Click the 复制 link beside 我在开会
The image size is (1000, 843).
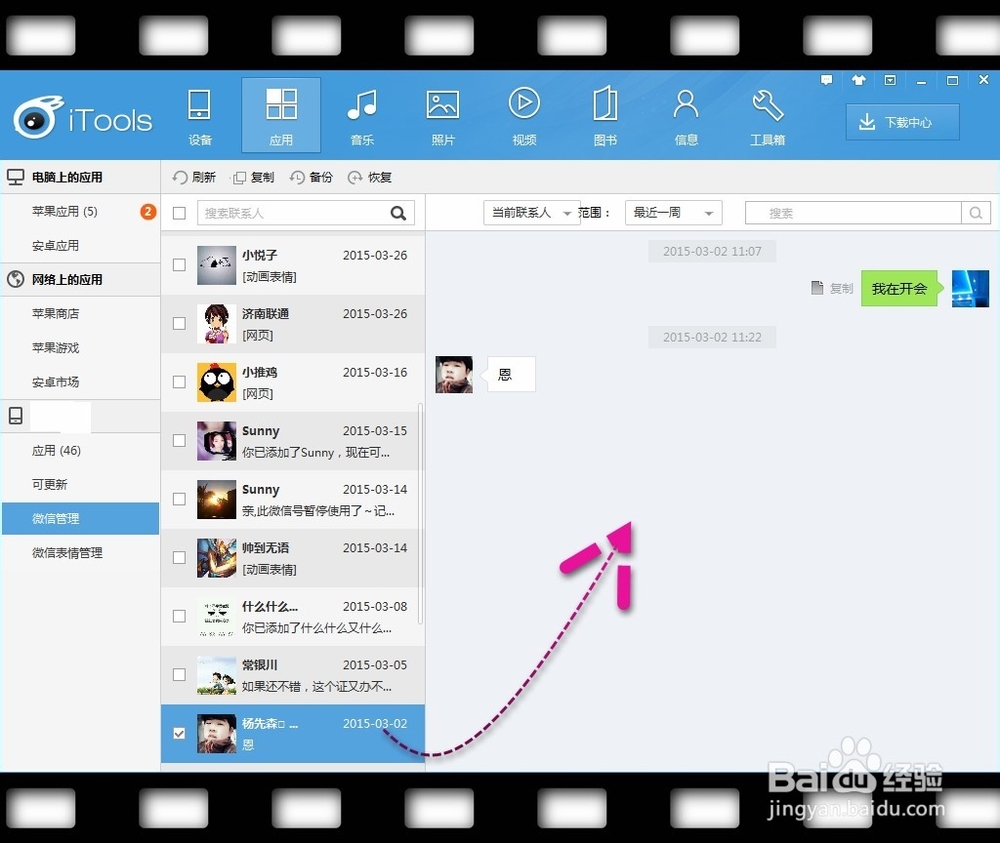(832, 288)
